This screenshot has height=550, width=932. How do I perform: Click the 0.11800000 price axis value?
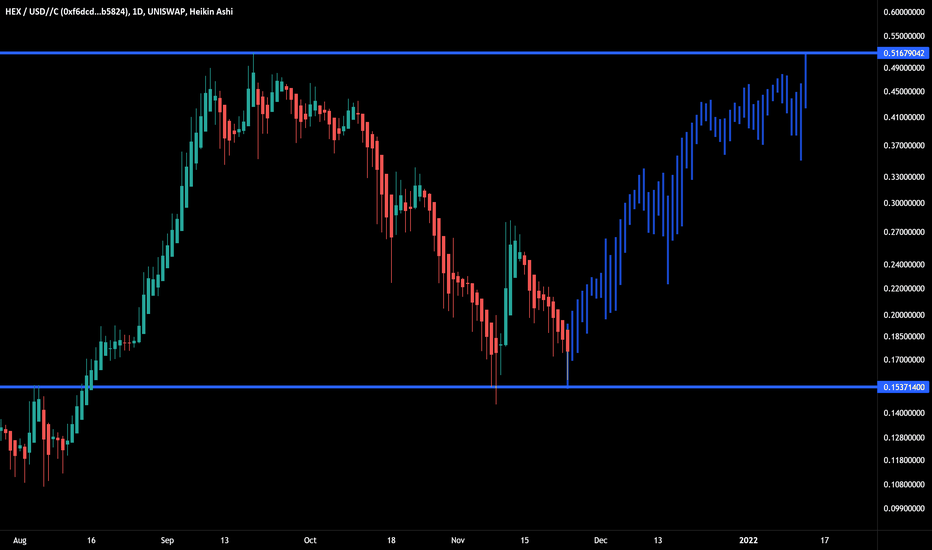(x=904, y=460)
